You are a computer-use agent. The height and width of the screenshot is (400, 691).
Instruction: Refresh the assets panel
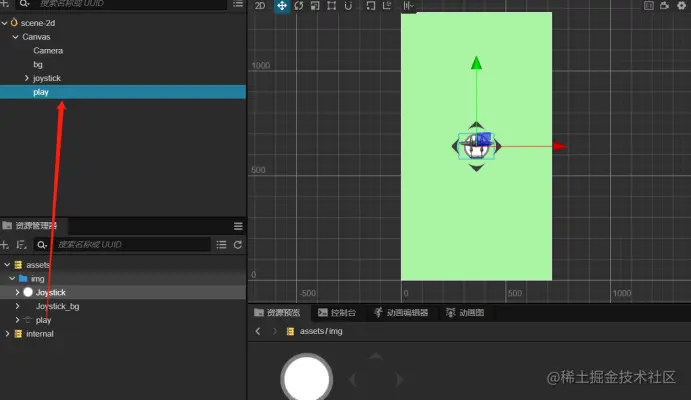click(238, 244)
